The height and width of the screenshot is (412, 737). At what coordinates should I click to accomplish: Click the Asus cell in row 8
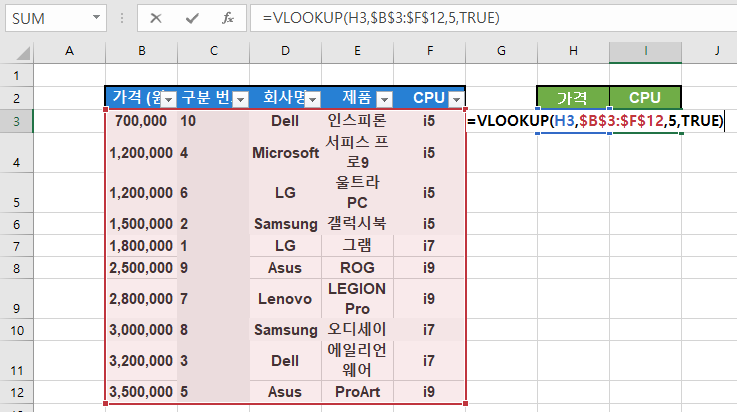pos(285,268)
